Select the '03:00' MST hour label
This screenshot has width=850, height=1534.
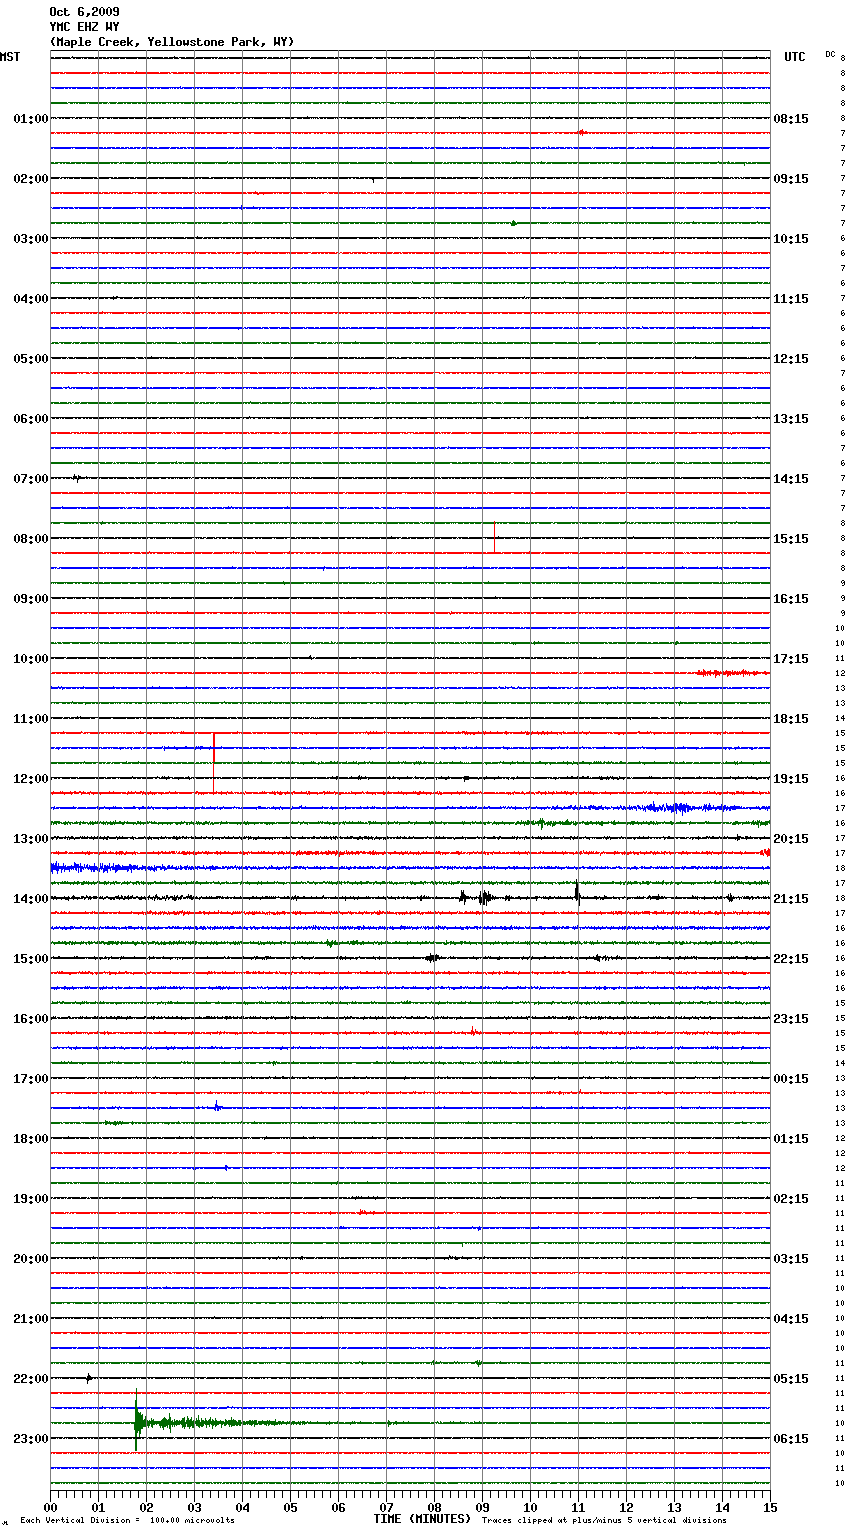pyautogui.click(x=31, y=239)
